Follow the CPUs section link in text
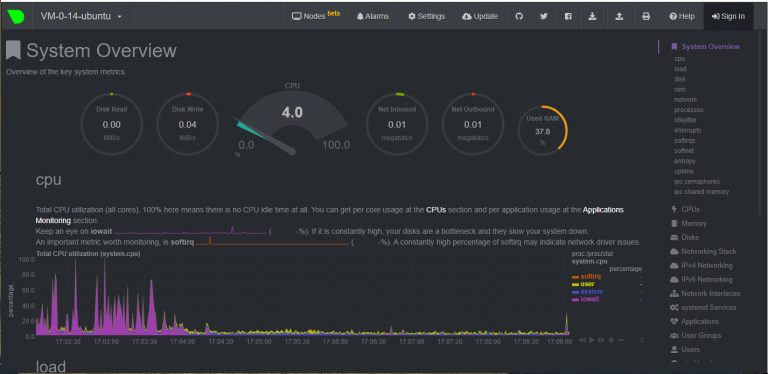The width and height of the screenshot is (768, 374). [x=435, y=210]
